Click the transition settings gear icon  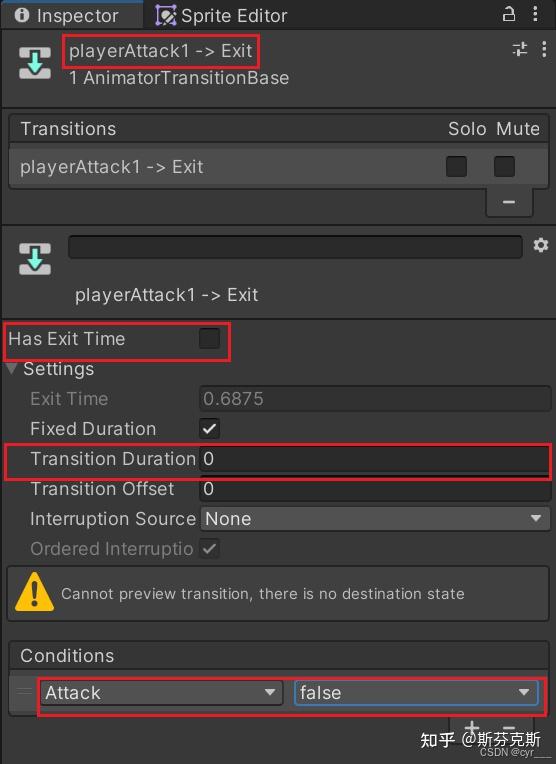pos(540,245)
